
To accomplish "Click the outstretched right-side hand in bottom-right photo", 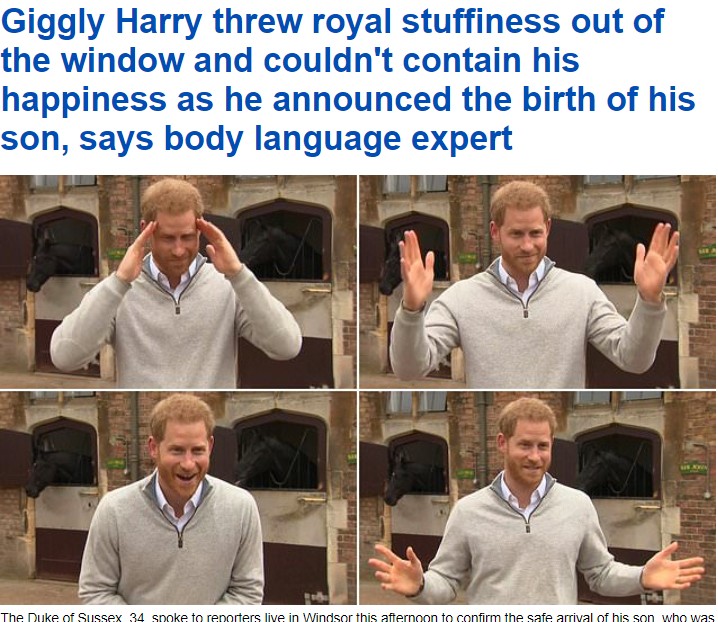I will click(673, 568).
